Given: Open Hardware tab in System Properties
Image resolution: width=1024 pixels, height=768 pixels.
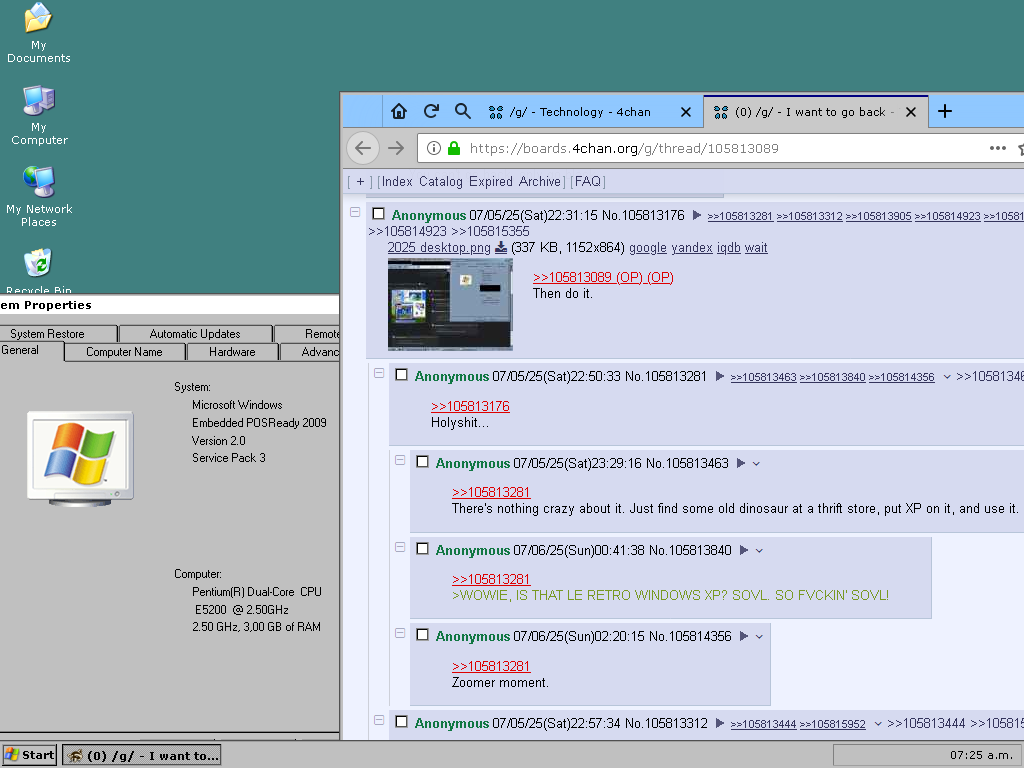Looking at the screenshot, I should tap(232, 352).
